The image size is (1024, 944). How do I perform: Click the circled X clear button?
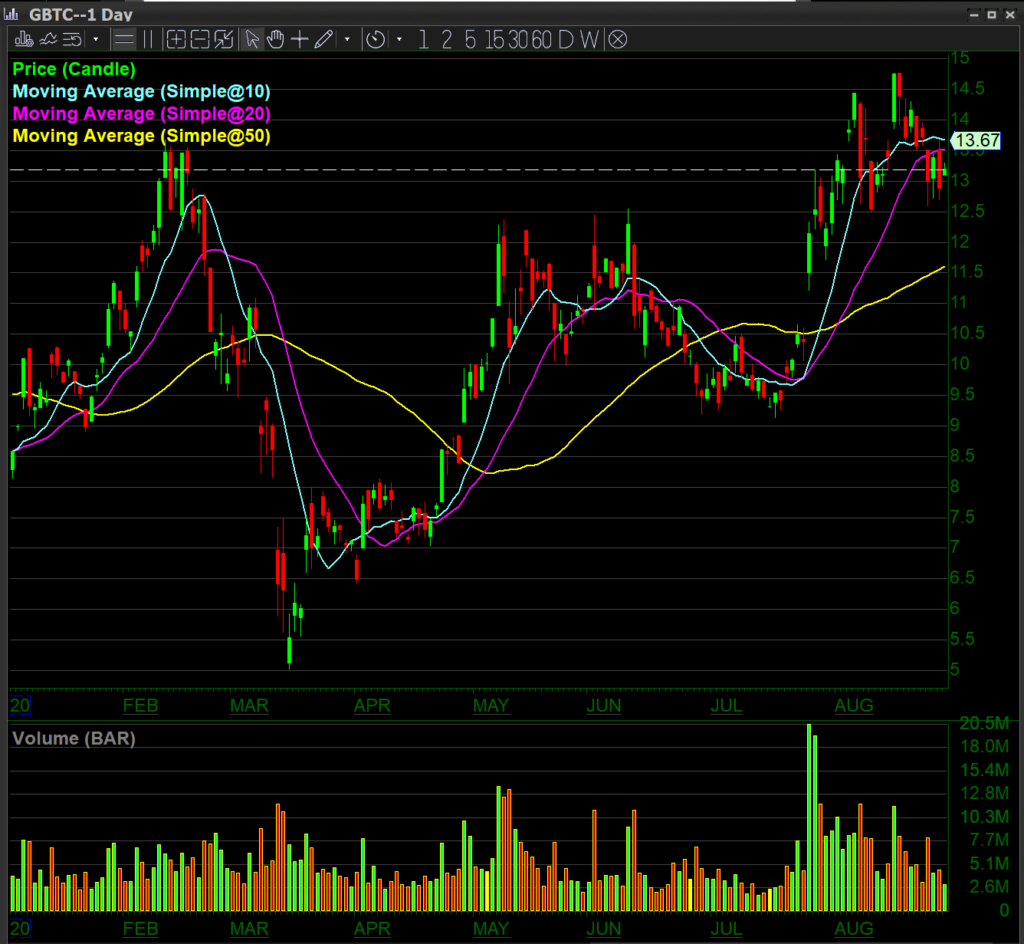coord(618,40)
